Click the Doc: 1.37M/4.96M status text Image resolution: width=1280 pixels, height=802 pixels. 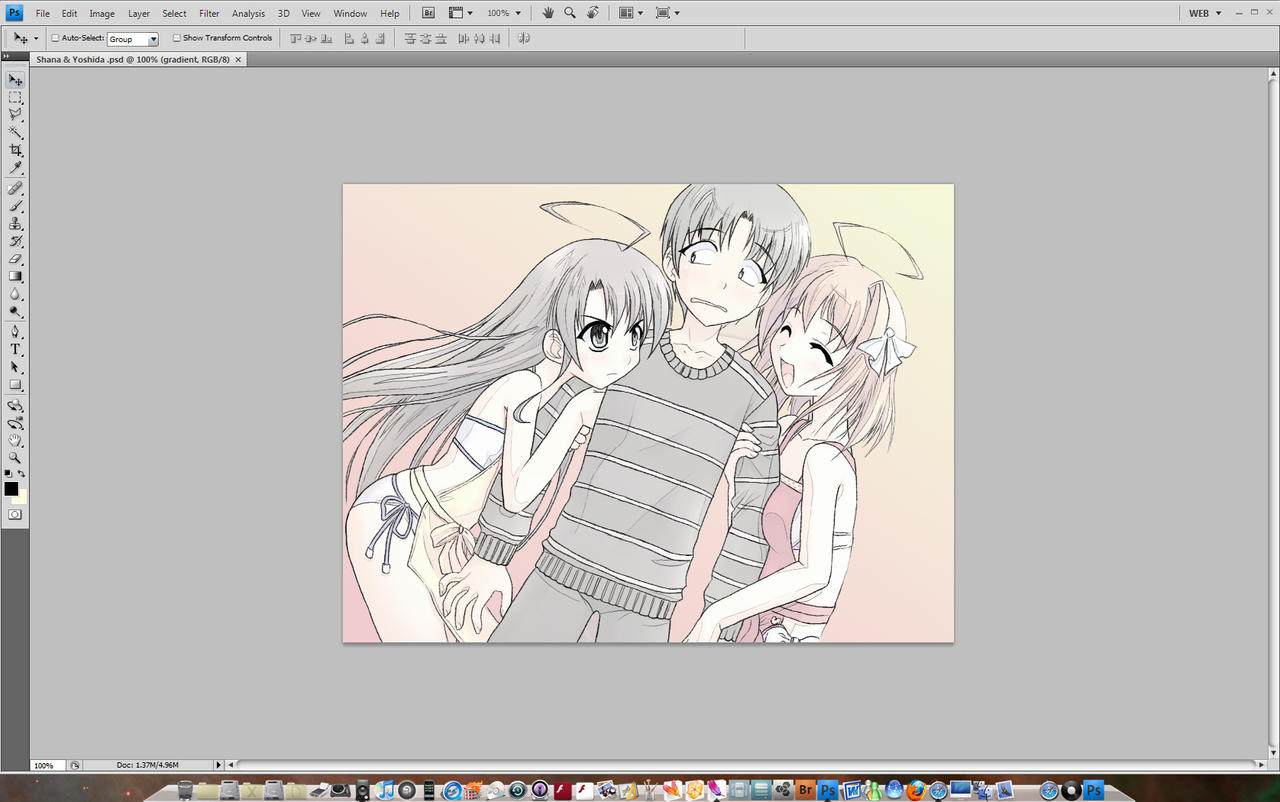point(148,765)
